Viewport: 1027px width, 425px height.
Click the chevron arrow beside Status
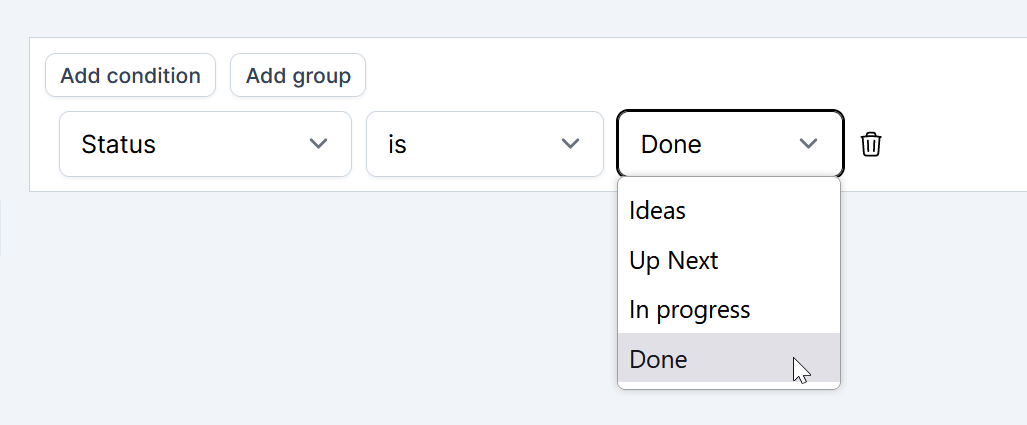[x=318, y=144]
